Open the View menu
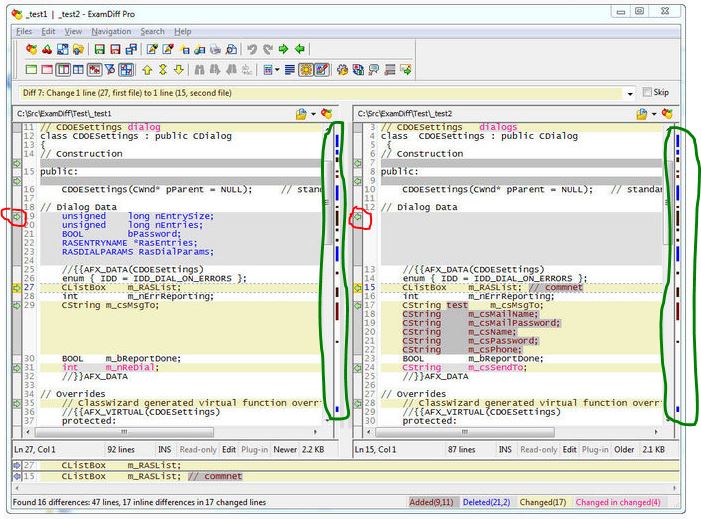This screenshot has height=519, width=701. coord(73,31)
